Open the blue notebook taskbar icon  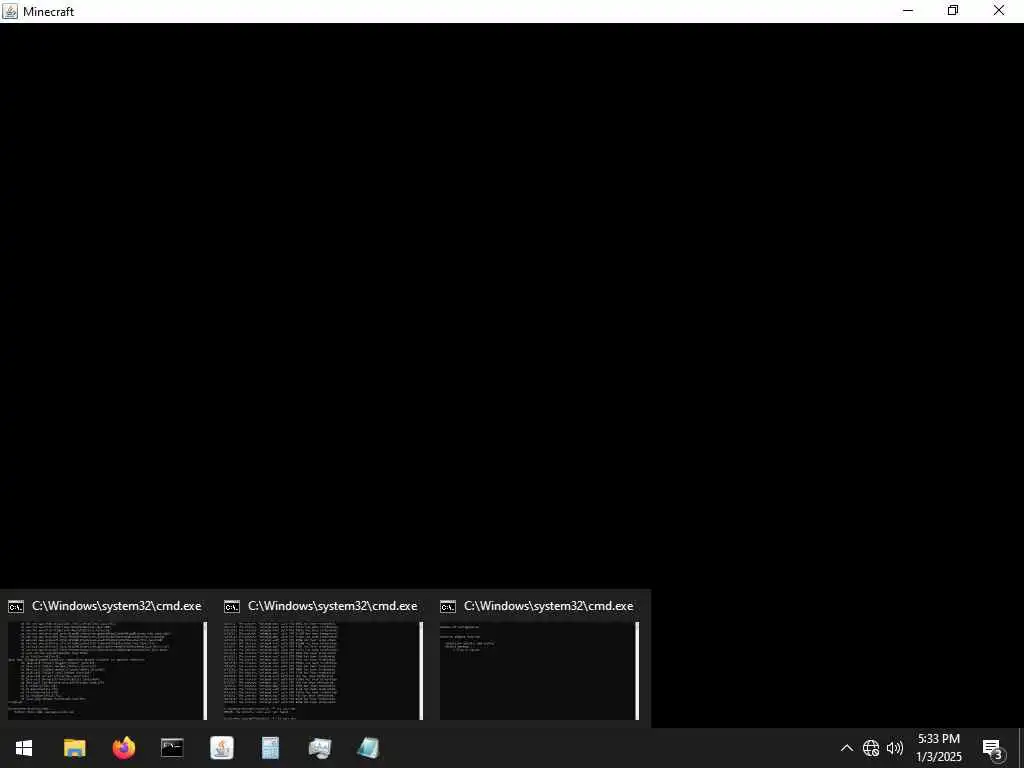[x=368, y=748]
